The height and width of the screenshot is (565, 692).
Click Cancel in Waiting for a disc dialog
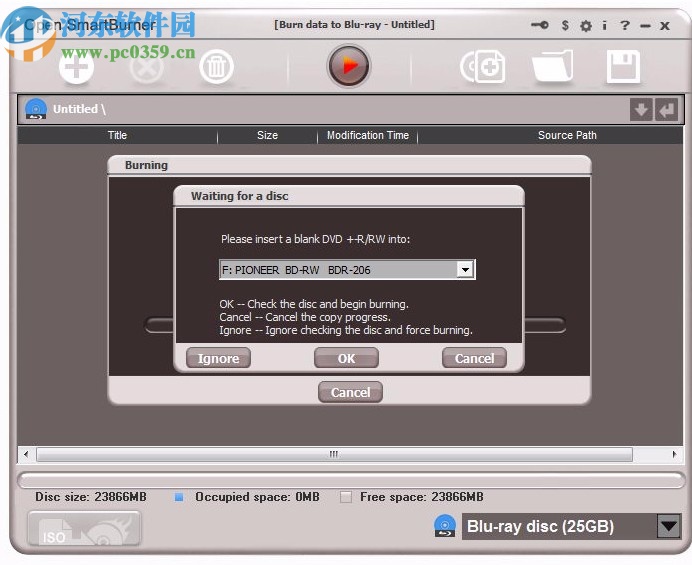click(474, 358)
